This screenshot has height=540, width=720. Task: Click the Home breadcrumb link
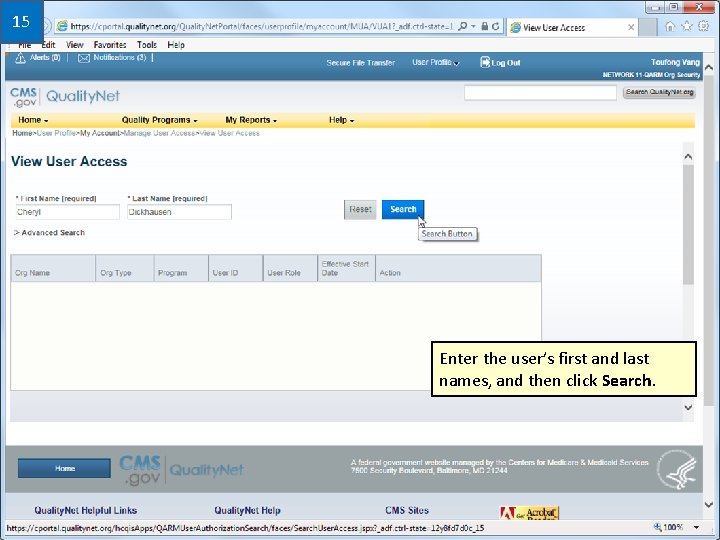coord(22,133)
